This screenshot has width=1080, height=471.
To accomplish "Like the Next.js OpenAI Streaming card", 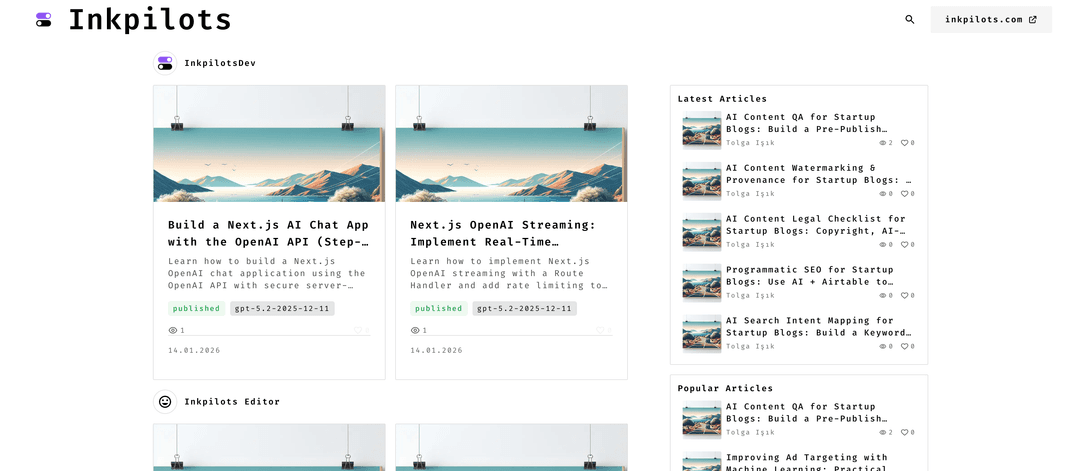I will 600,330.
